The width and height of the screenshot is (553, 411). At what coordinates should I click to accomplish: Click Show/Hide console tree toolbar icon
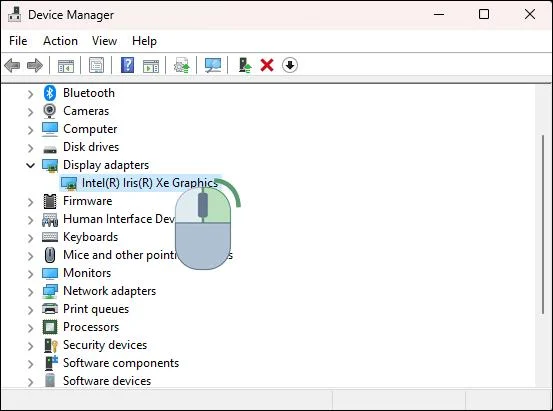point(66,66)
